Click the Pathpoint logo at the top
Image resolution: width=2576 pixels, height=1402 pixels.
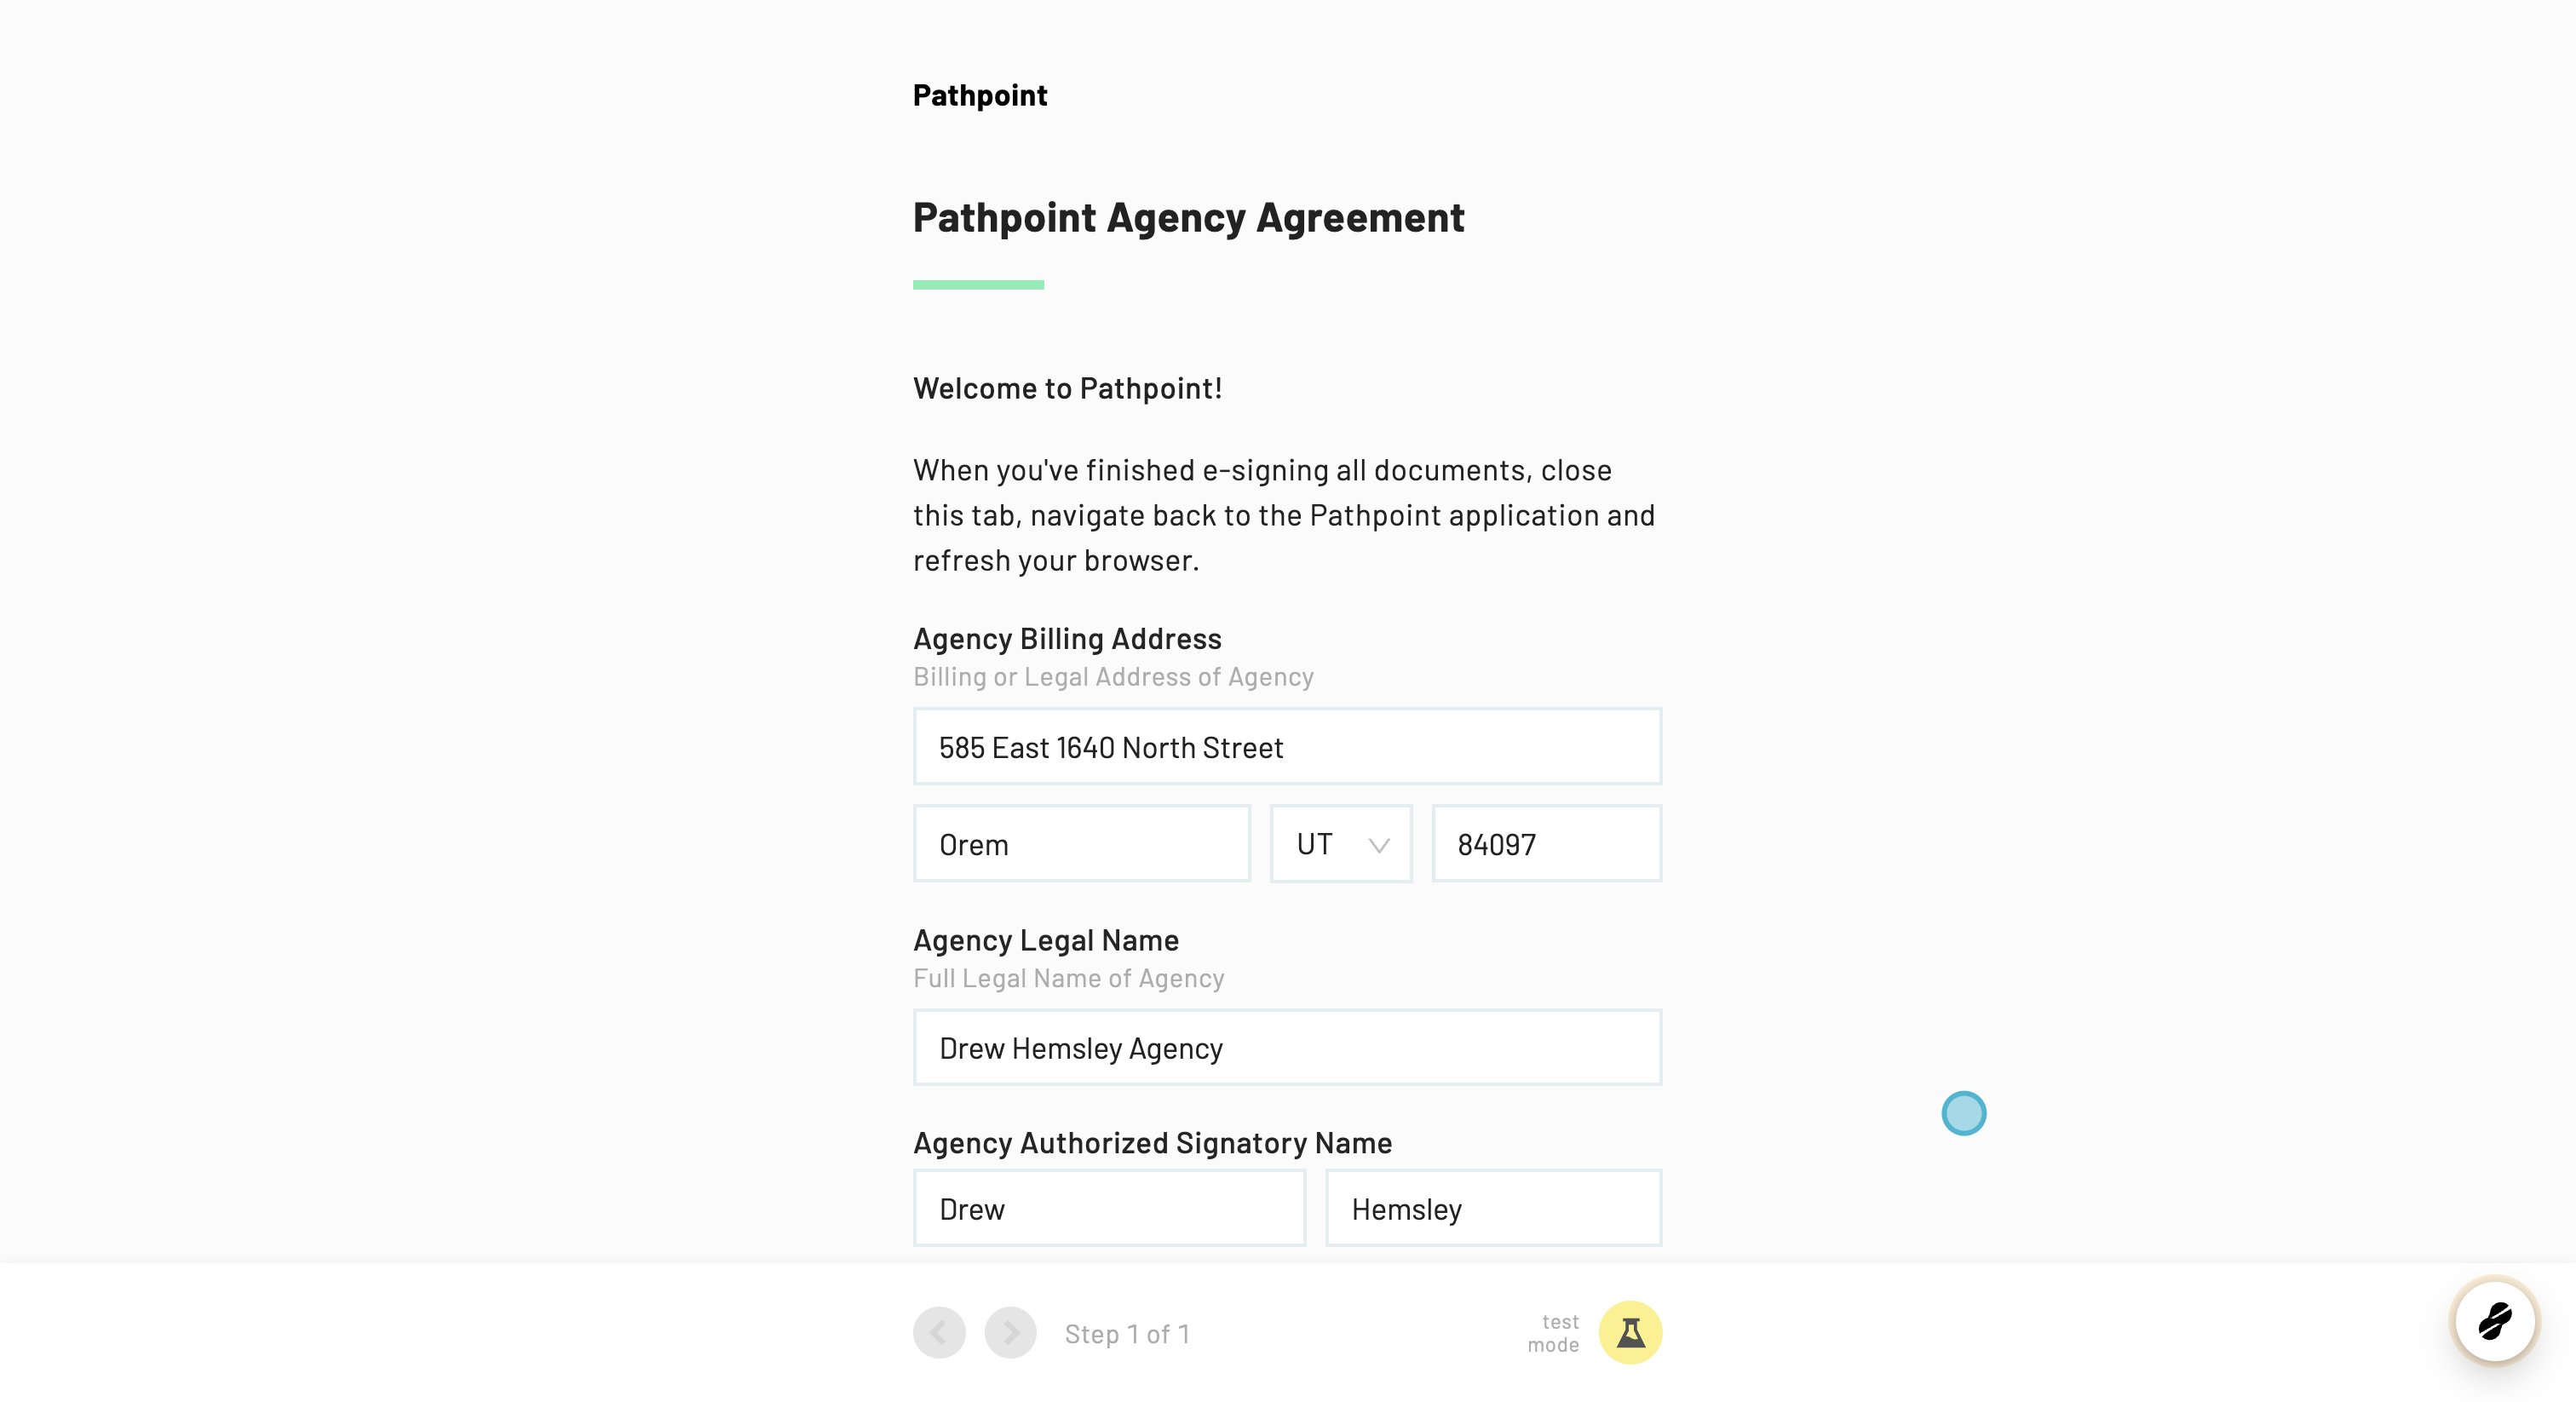point(980,95)
